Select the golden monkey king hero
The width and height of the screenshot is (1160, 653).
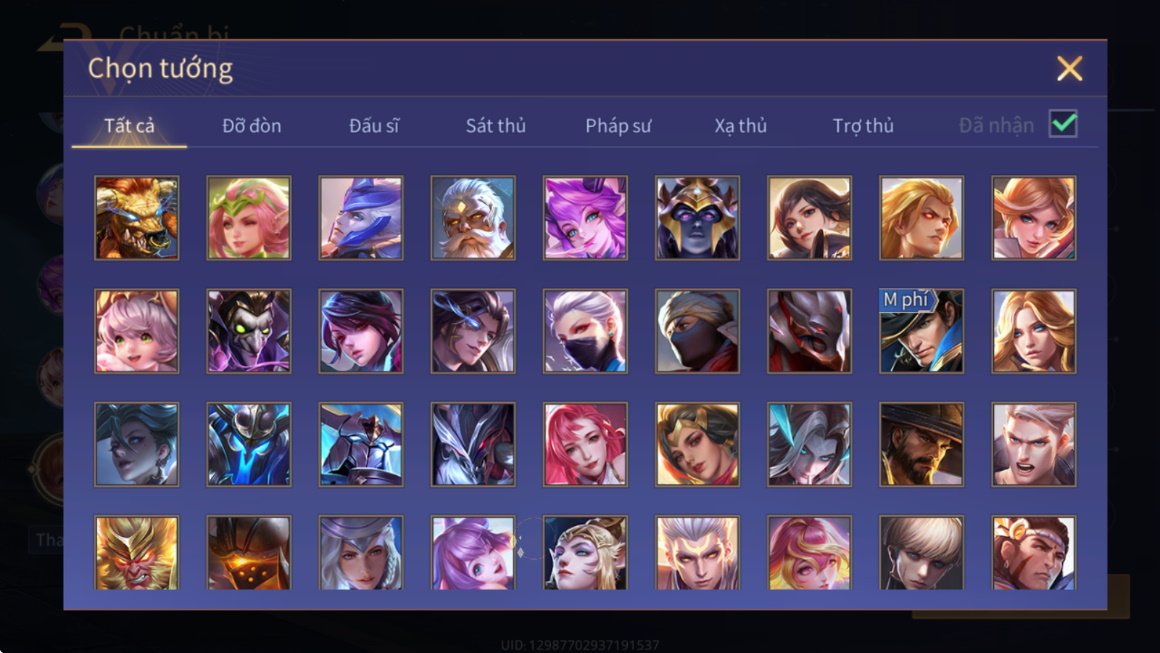137,552
